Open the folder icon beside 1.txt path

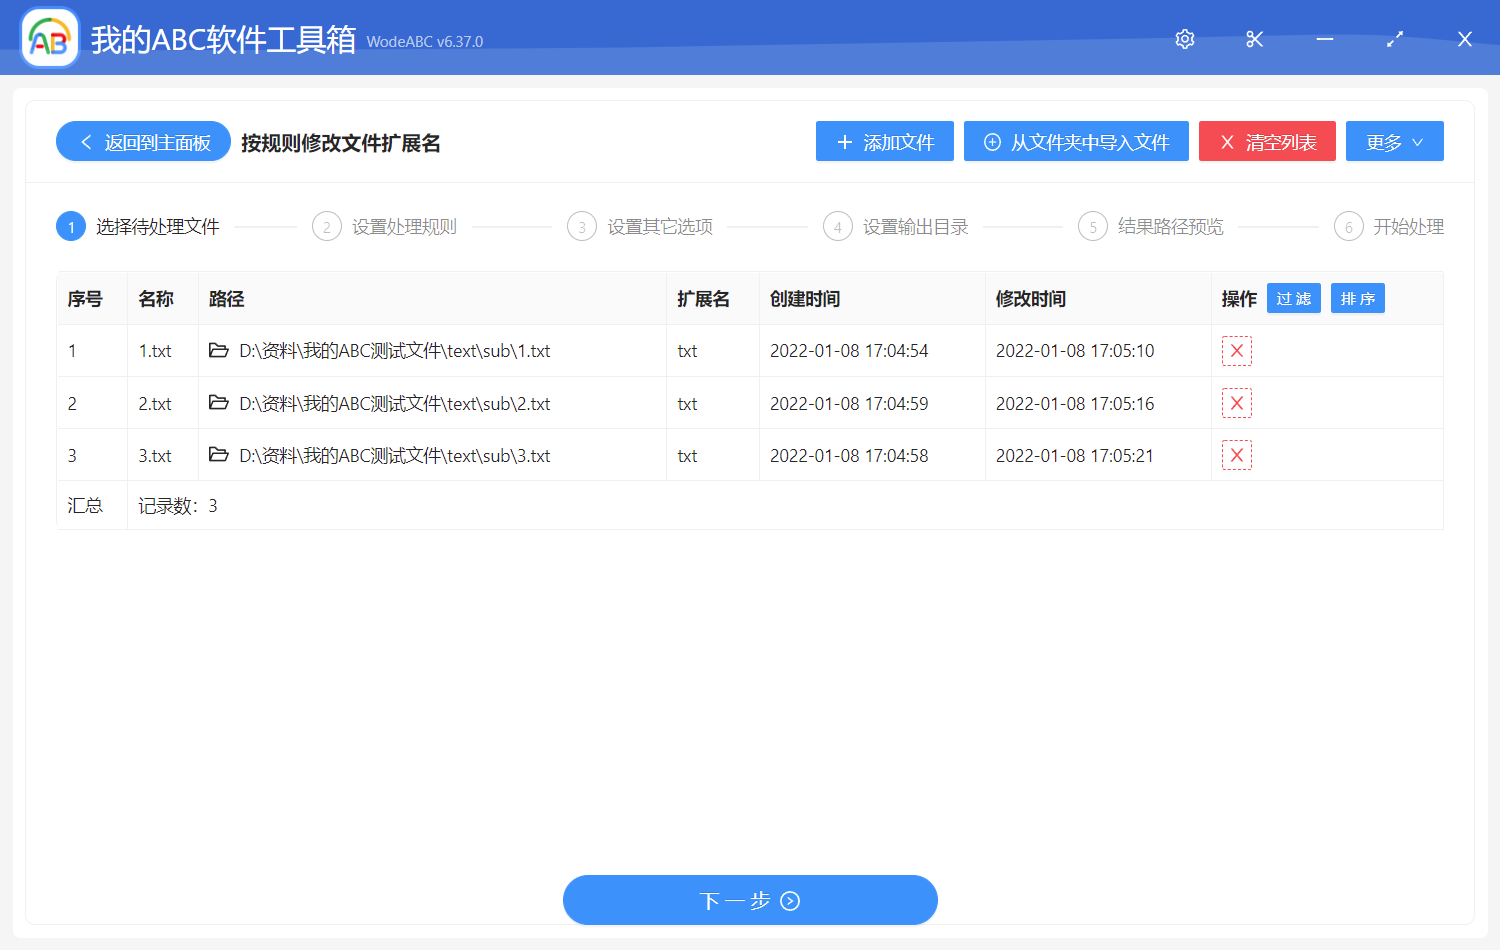pos(219,350)
